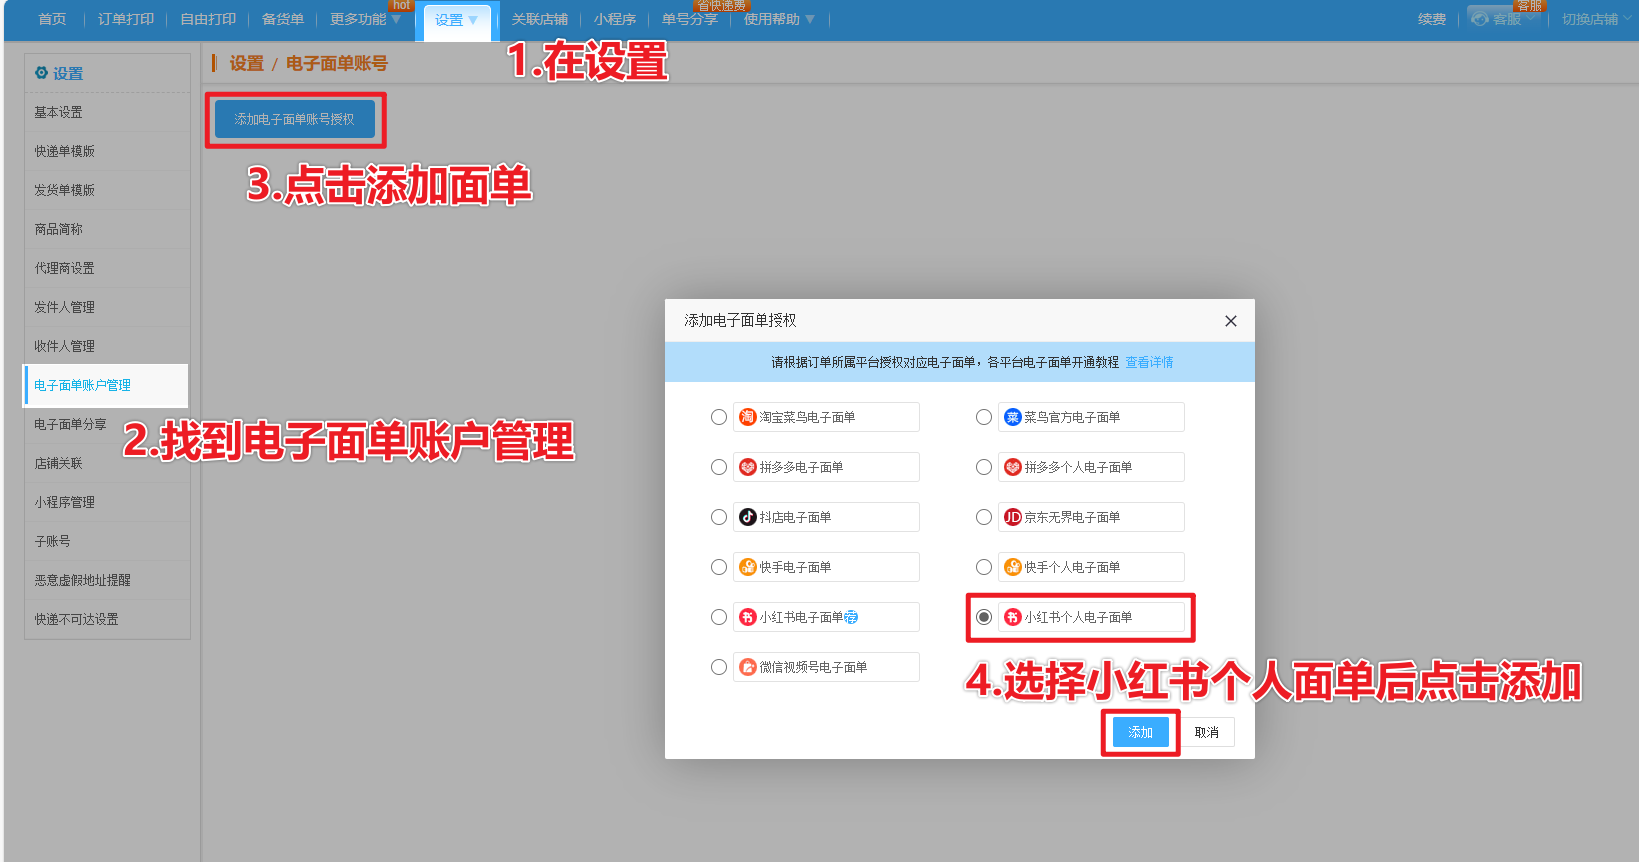Click the Taobao Cainiao waybill icon
Screen dimensions: 1639x862
coord(747,417)
